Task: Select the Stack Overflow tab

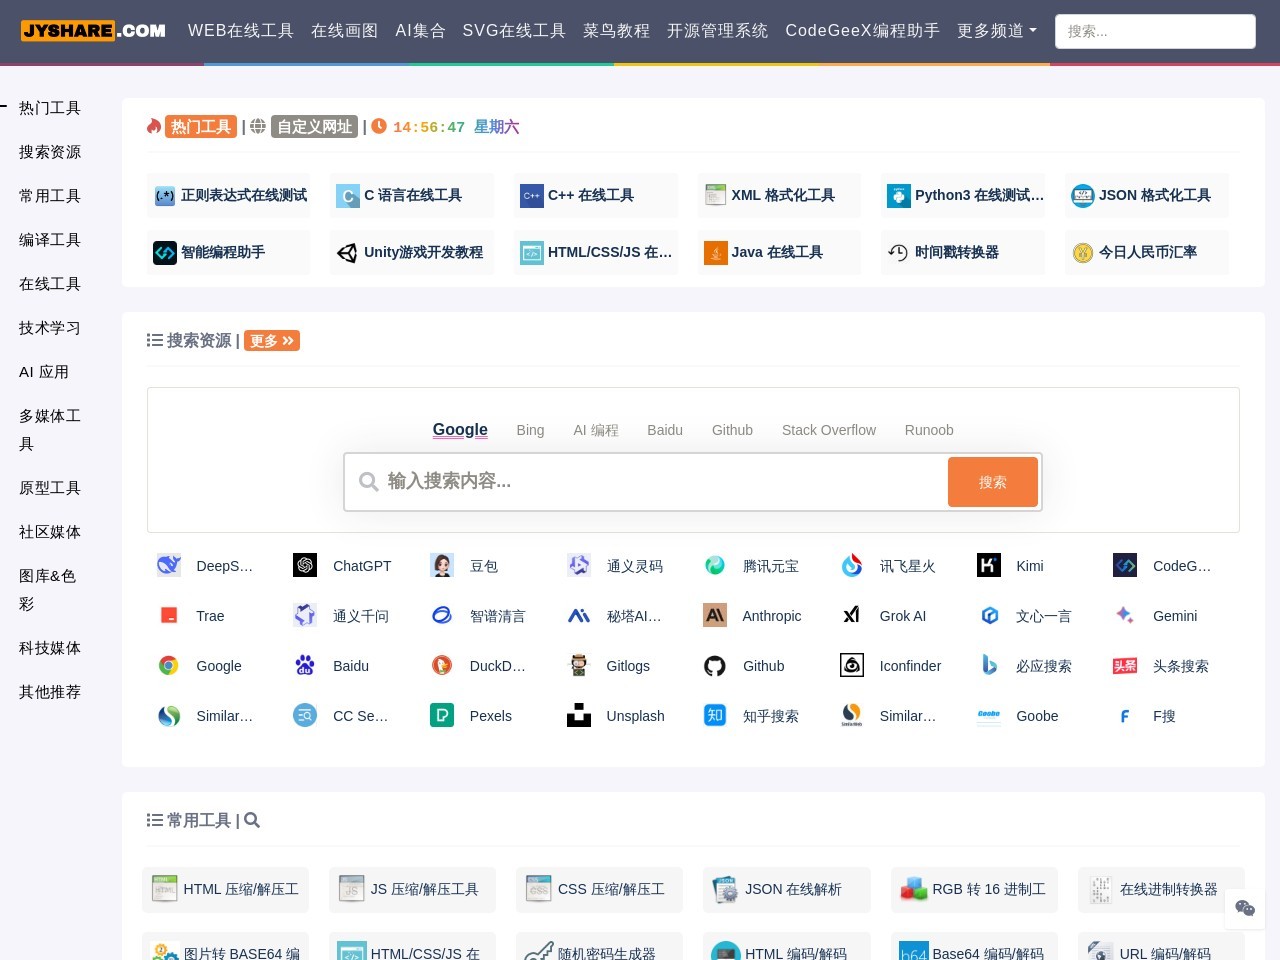Action: (829, 430)
